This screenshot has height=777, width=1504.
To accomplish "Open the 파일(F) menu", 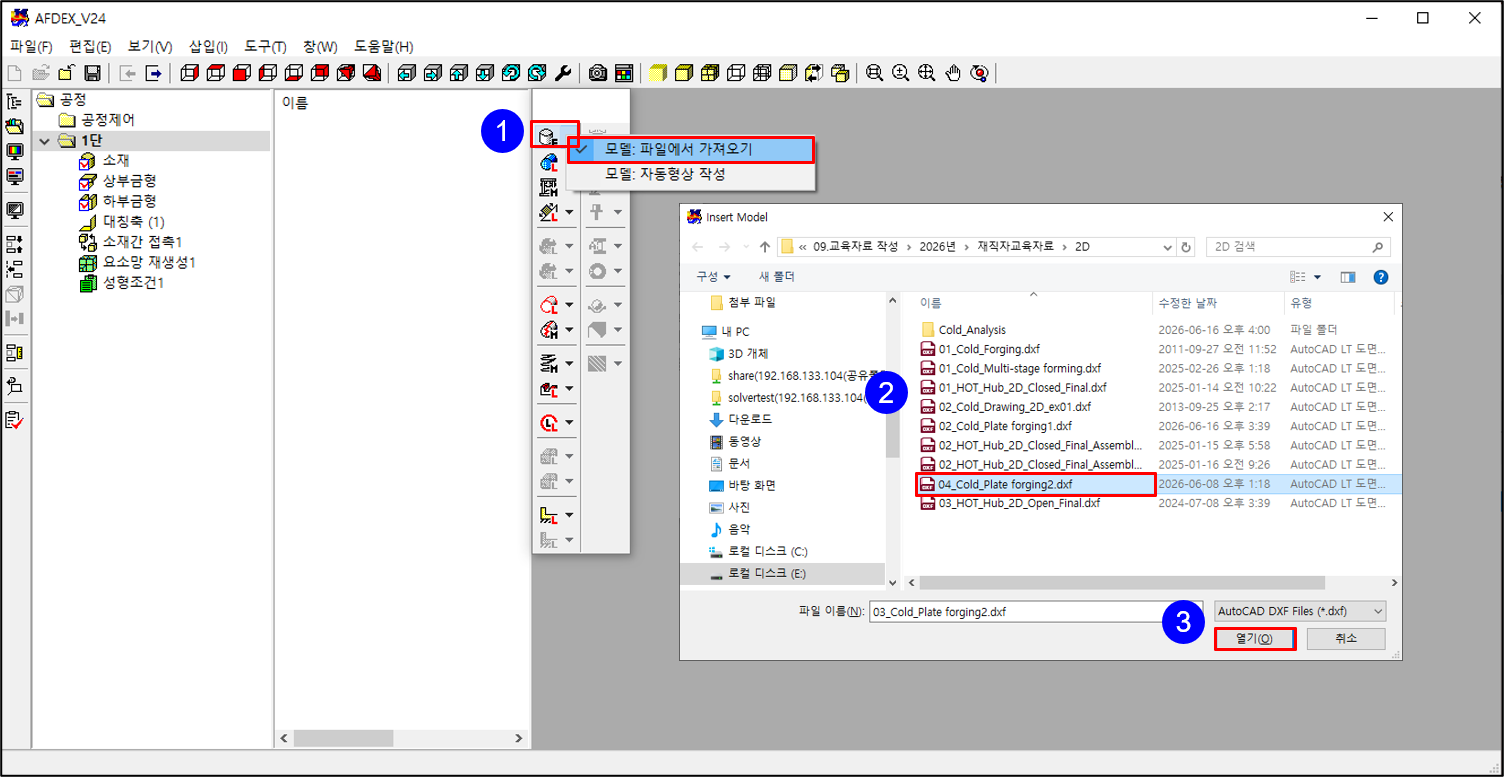I will point(31,47).
